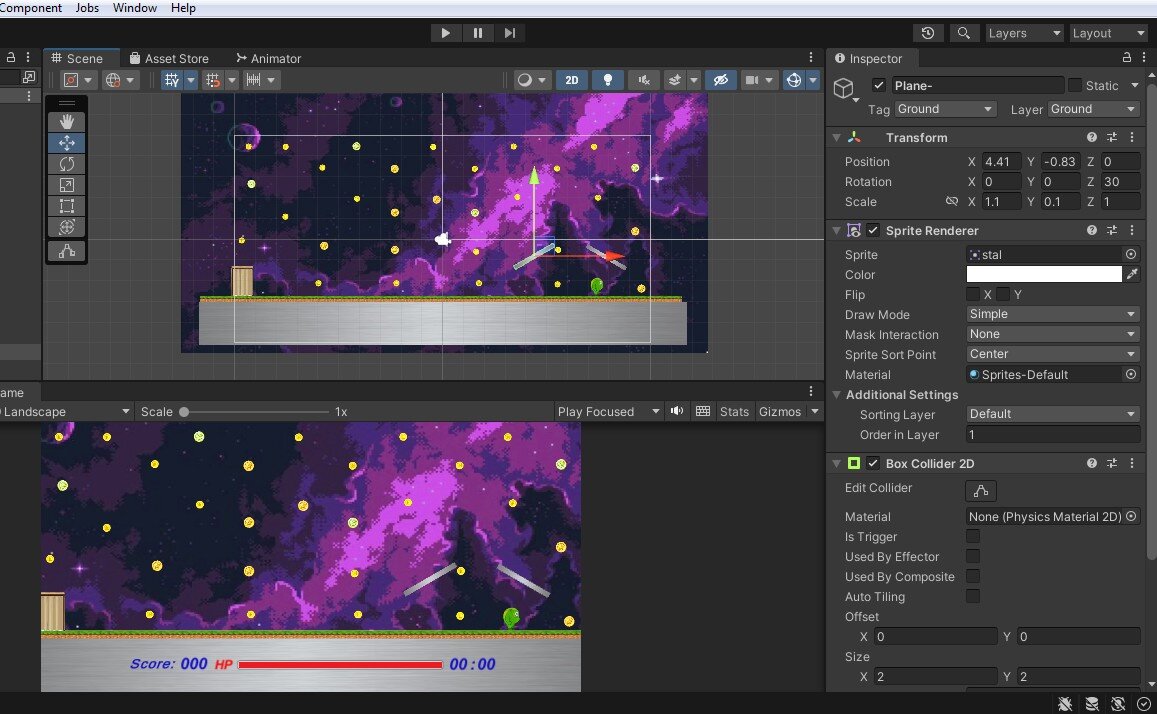Open Component menu
The height and width of the screenshot is (714, 1157).
pyautogui.click(x=30, y=8)
